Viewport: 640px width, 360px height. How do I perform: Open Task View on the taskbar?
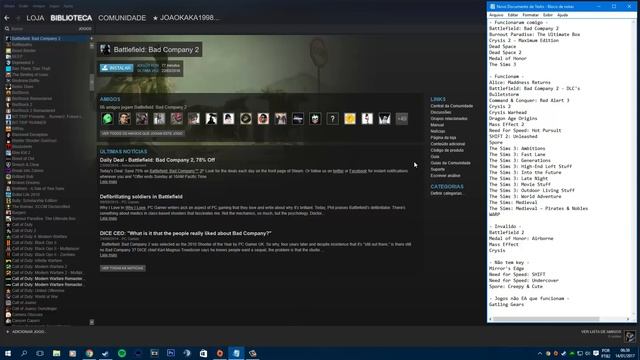[40, 353]
